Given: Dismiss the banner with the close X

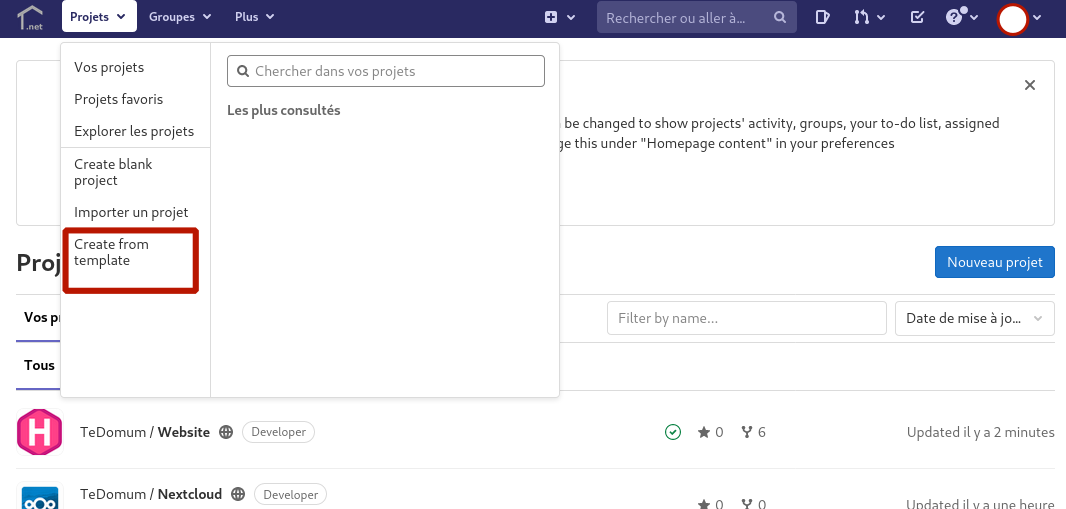Looking at the screenshot, I should pyautogui.click(x=1030, y=85).
